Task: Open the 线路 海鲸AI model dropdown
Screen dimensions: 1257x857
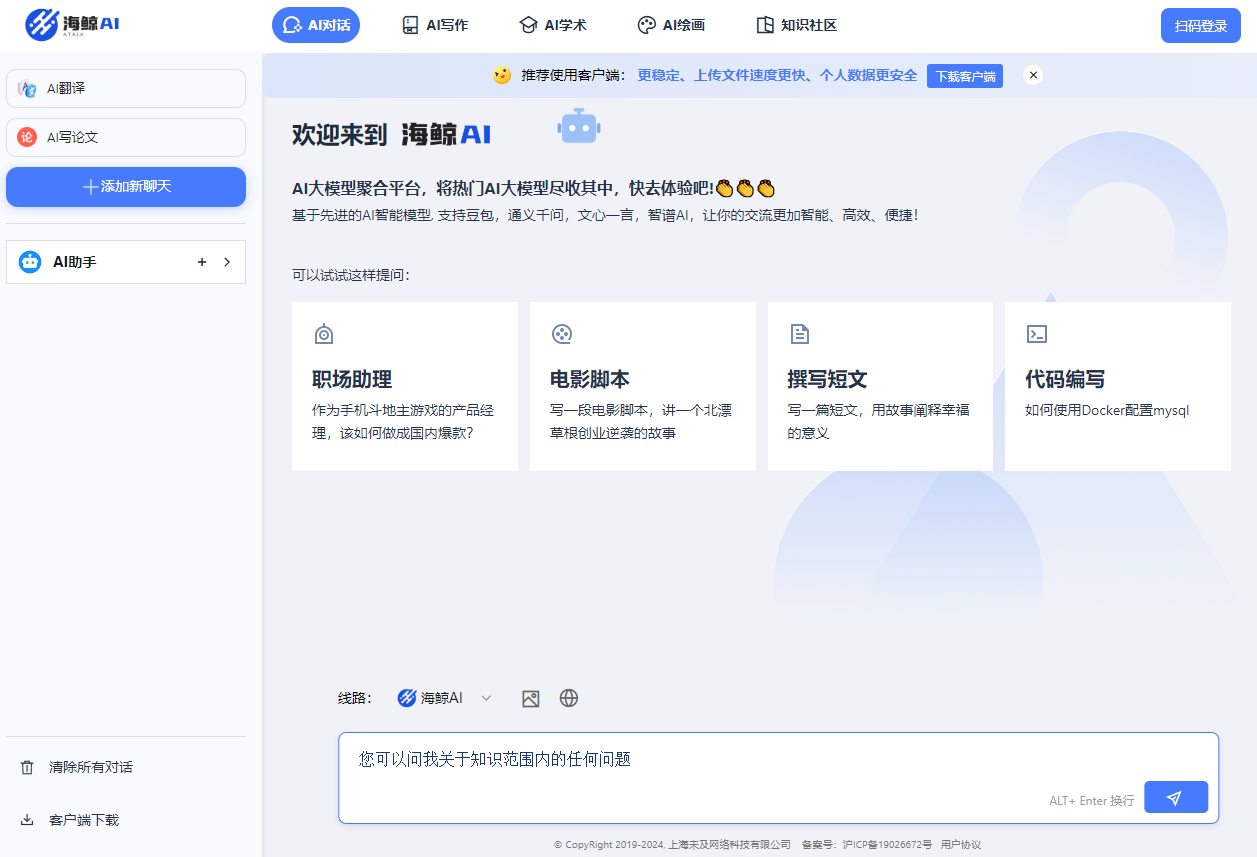Action: coord(445,698)
